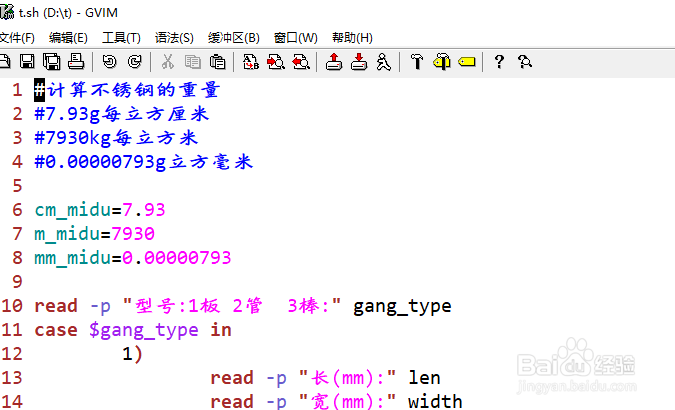Click the Save file toolbar icon
The image size is (675, 410).
pyautogui.click(x=27, y=62)
